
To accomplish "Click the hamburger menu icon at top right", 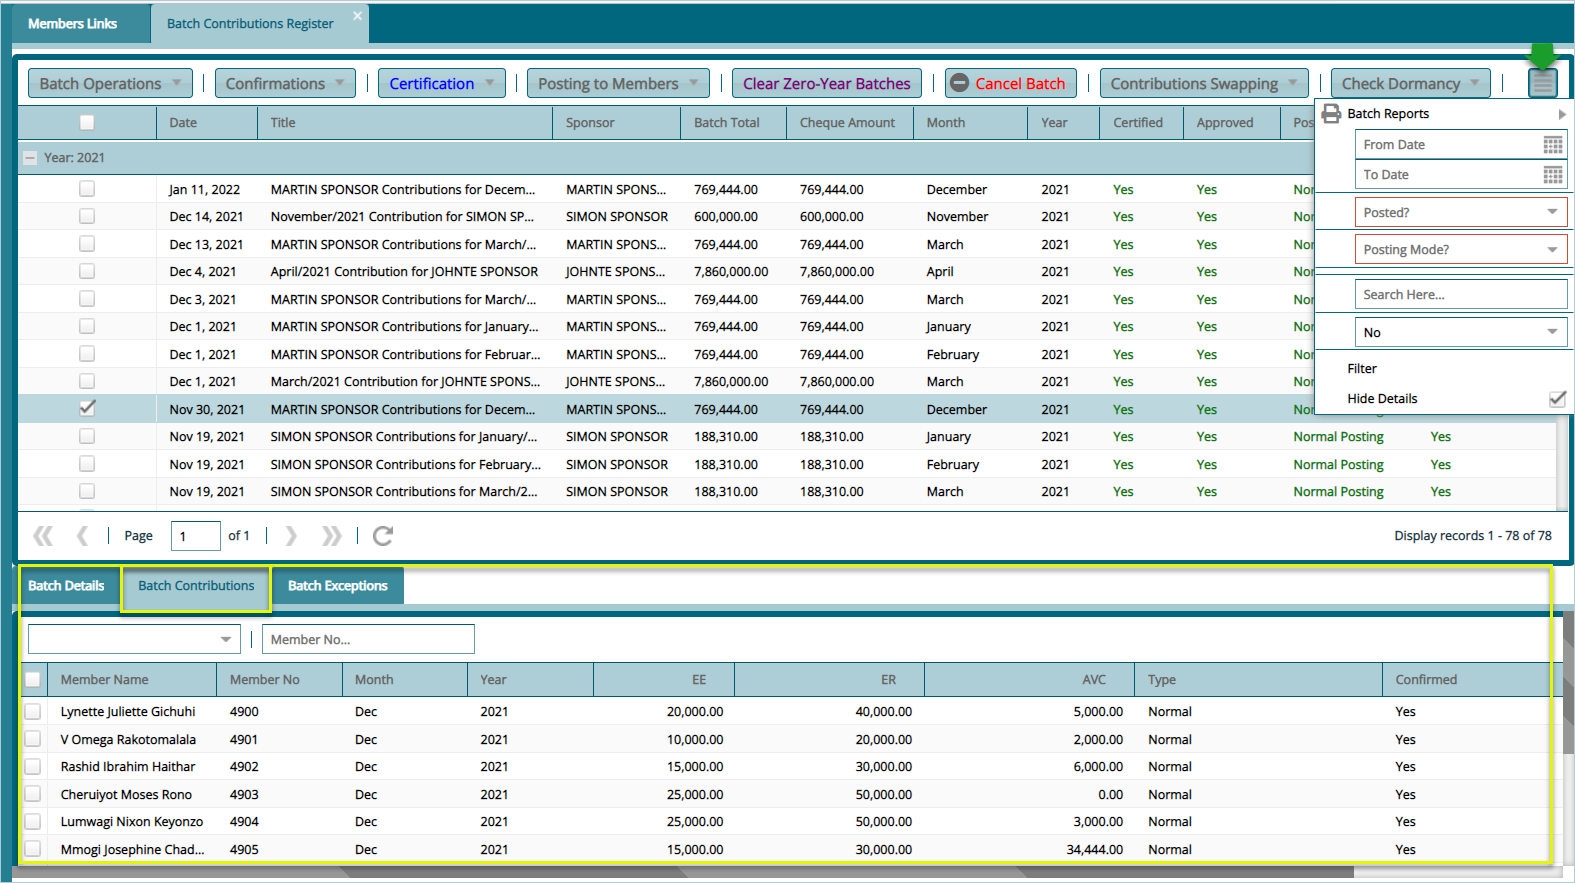I will [x=1542, y=83].
